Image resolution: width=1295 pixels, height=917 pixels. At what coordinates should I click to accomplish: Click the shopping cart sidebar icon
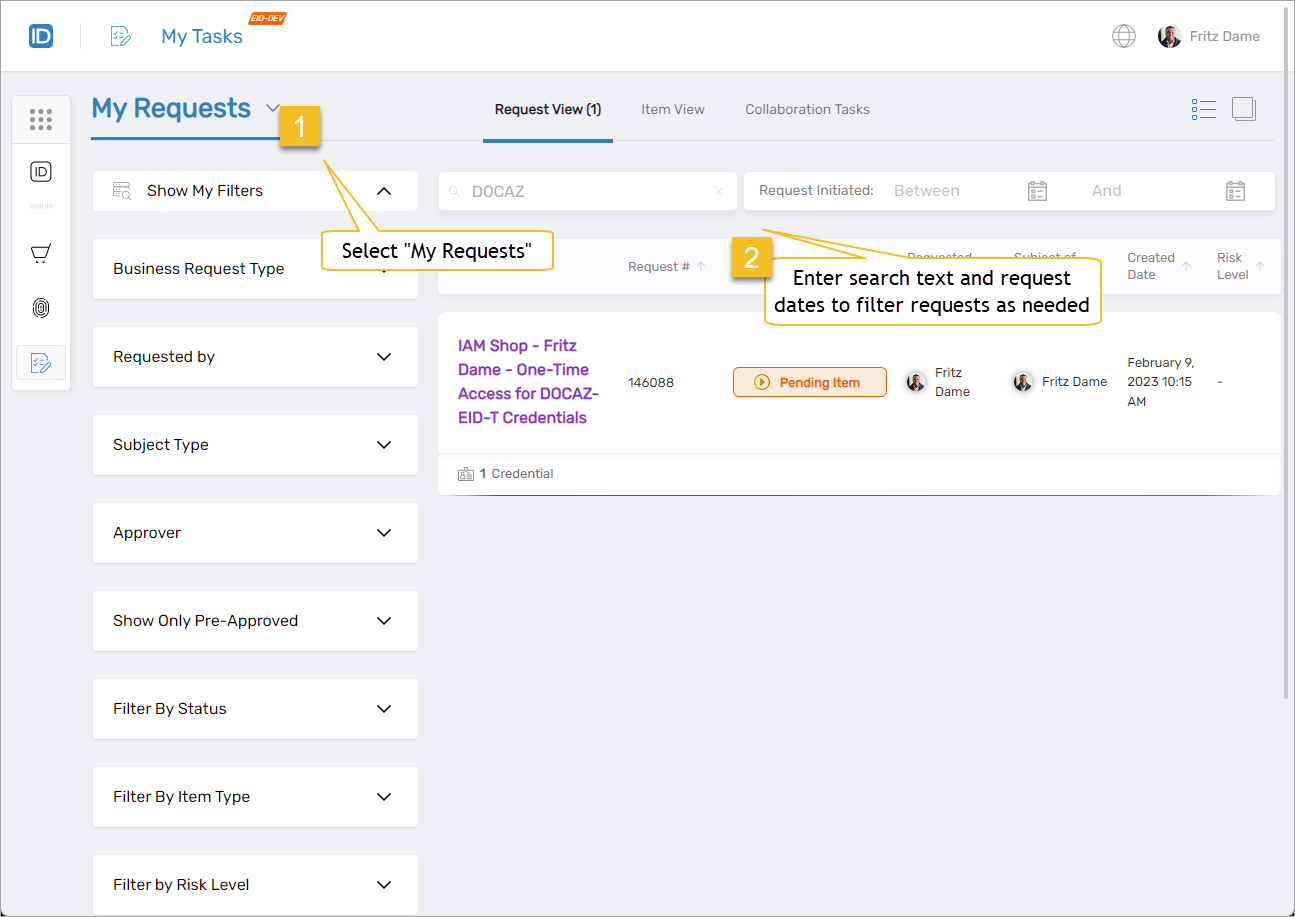[x=41, y=254]
